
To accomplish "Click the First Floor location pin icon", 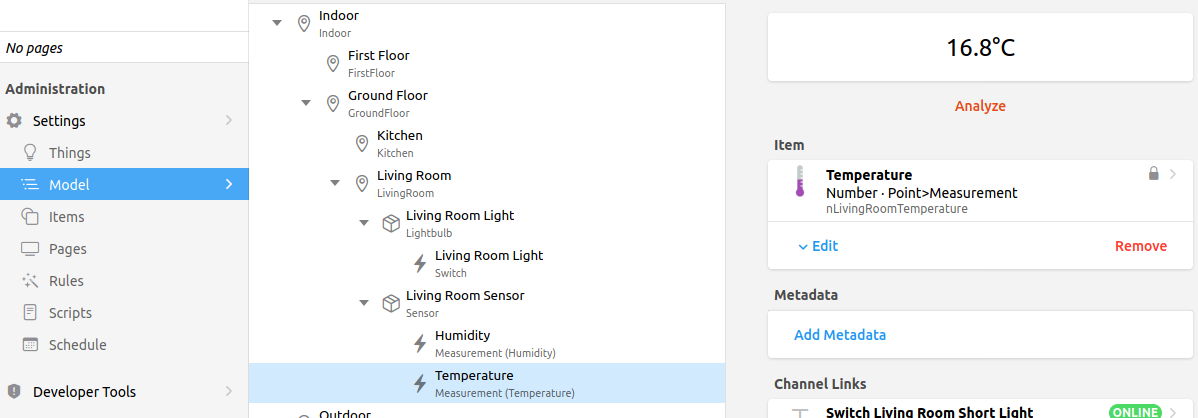I will (333, 64).
